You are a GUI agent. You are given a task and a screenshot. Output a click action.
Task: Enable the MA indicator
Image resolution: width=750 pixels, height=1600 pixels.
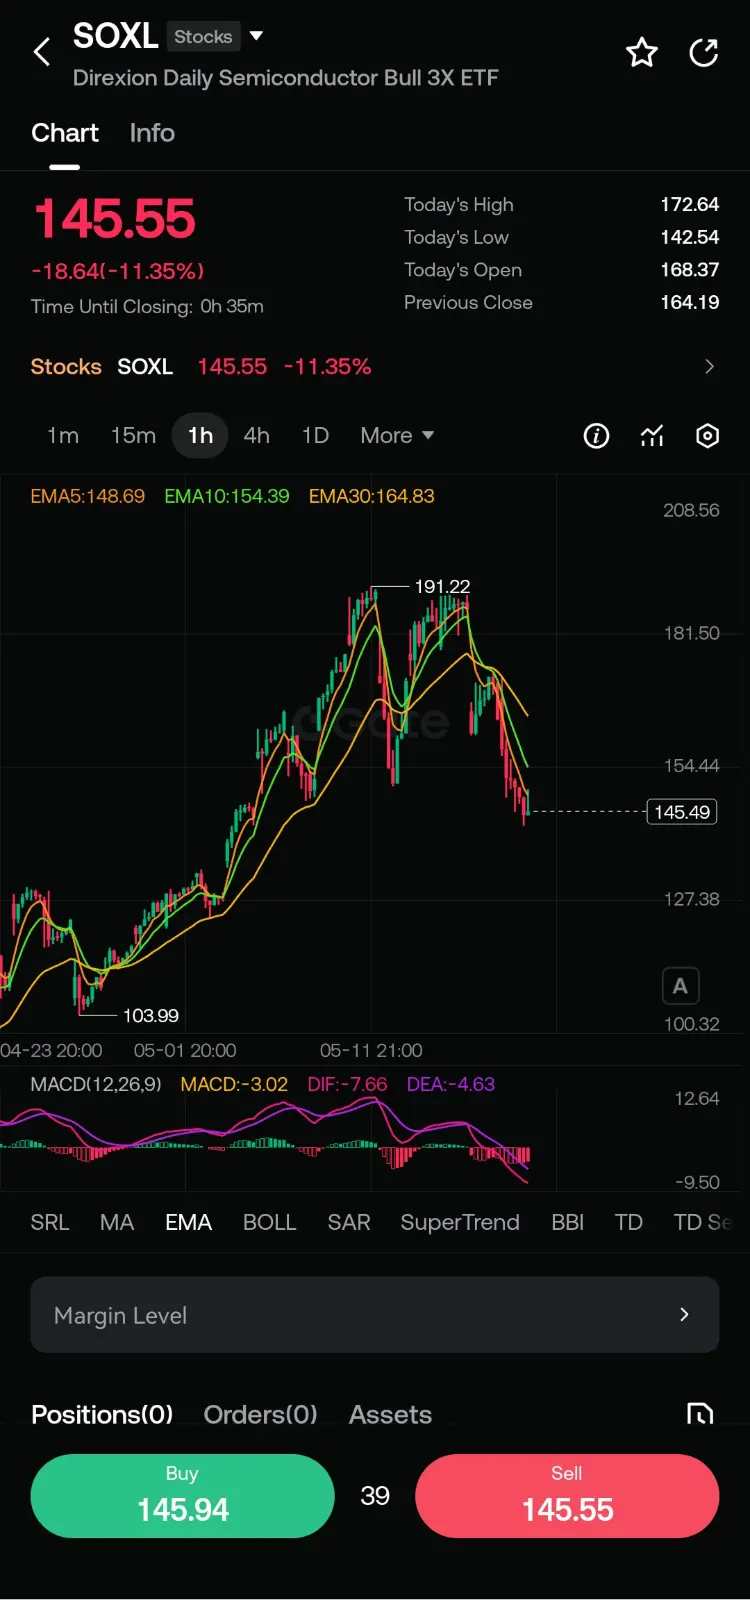click(117, 1222)
